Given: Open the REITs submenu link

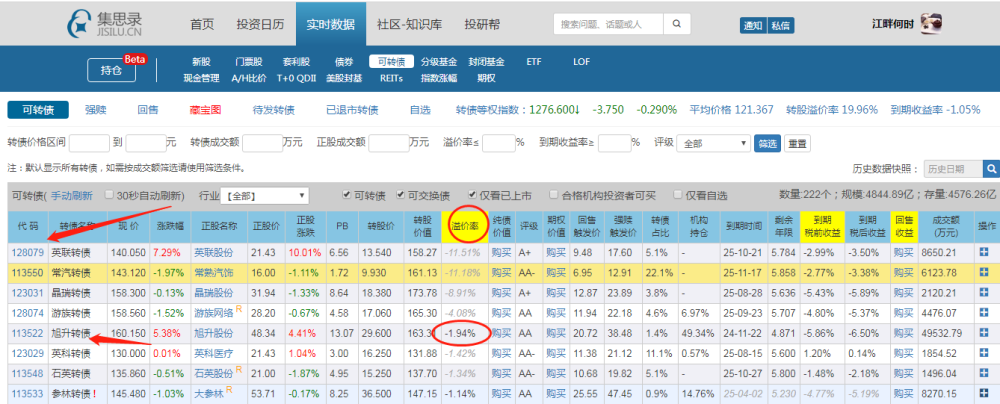Looking at the screenshot, I should coord(391,78).
